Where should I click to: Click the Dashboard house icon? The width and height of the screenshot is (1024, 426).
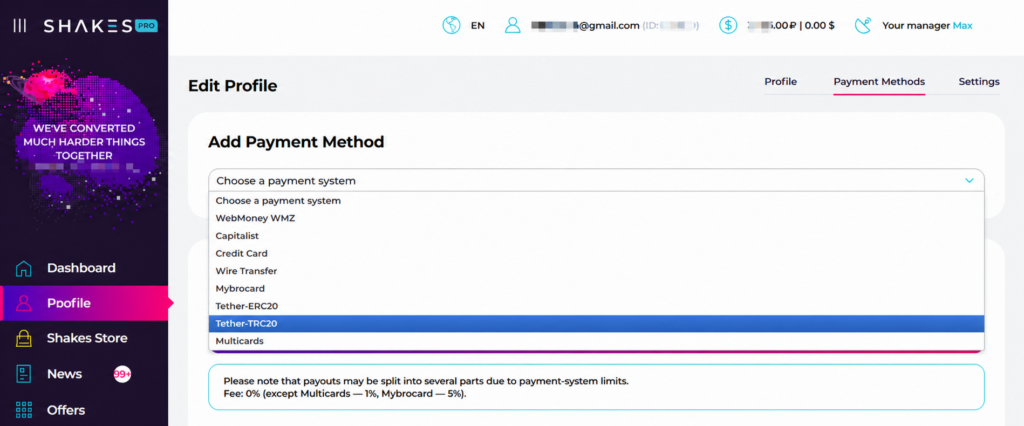24,268
